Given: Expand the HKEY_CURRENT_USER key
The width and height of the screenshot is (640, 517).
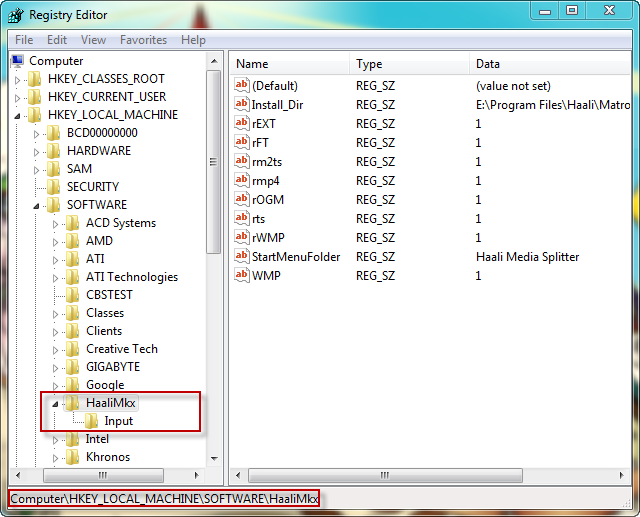Looking at the screenshot, I should (x=17, y=98).
